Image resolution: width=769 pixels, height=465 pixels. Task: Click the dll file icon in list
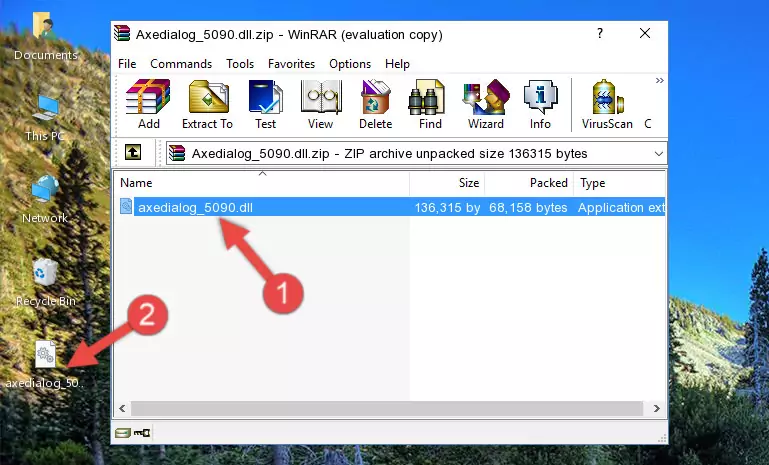coord(126,207)
